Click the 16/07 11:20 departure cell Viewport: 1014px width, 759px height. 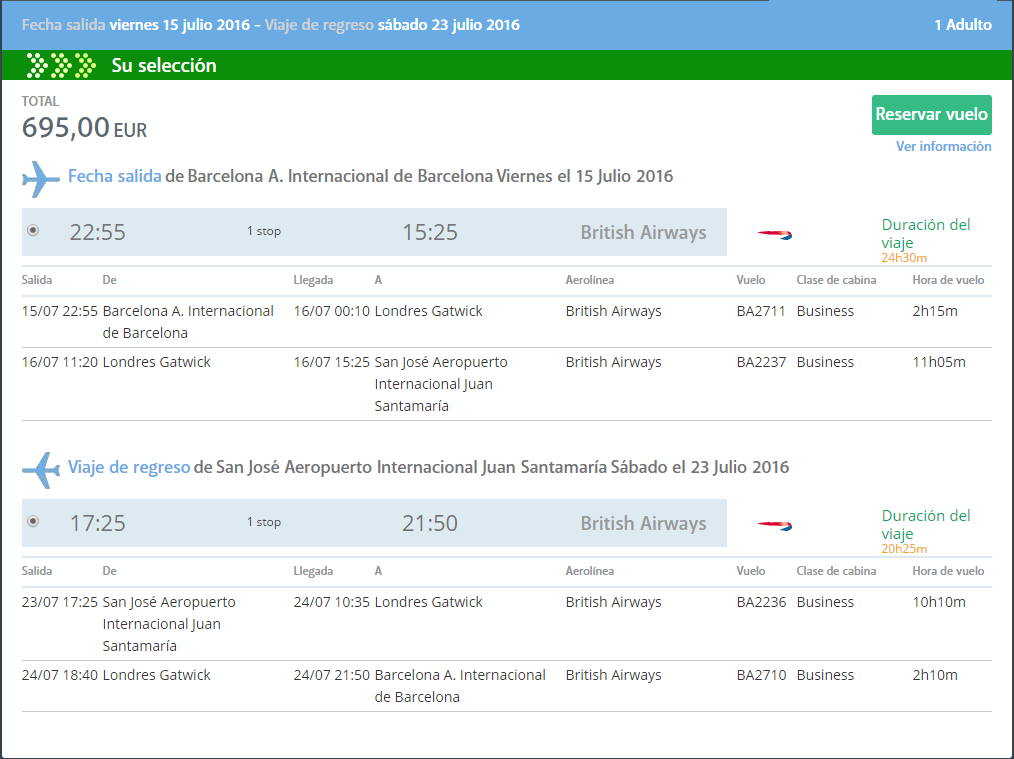[x=59, y=362]
